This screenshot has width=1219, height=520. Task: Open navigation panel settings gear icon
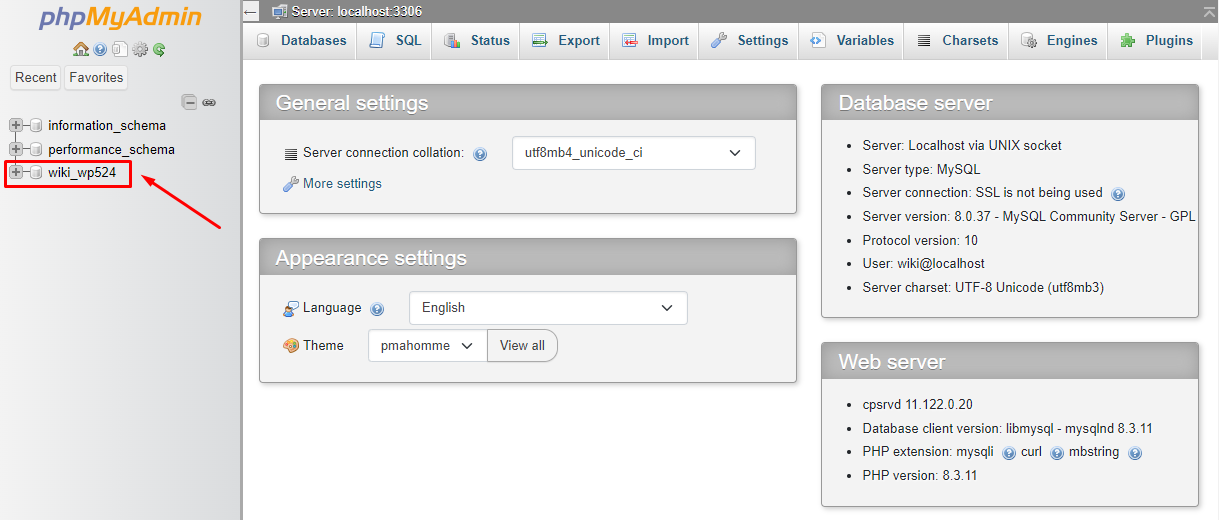coord(140,49)
